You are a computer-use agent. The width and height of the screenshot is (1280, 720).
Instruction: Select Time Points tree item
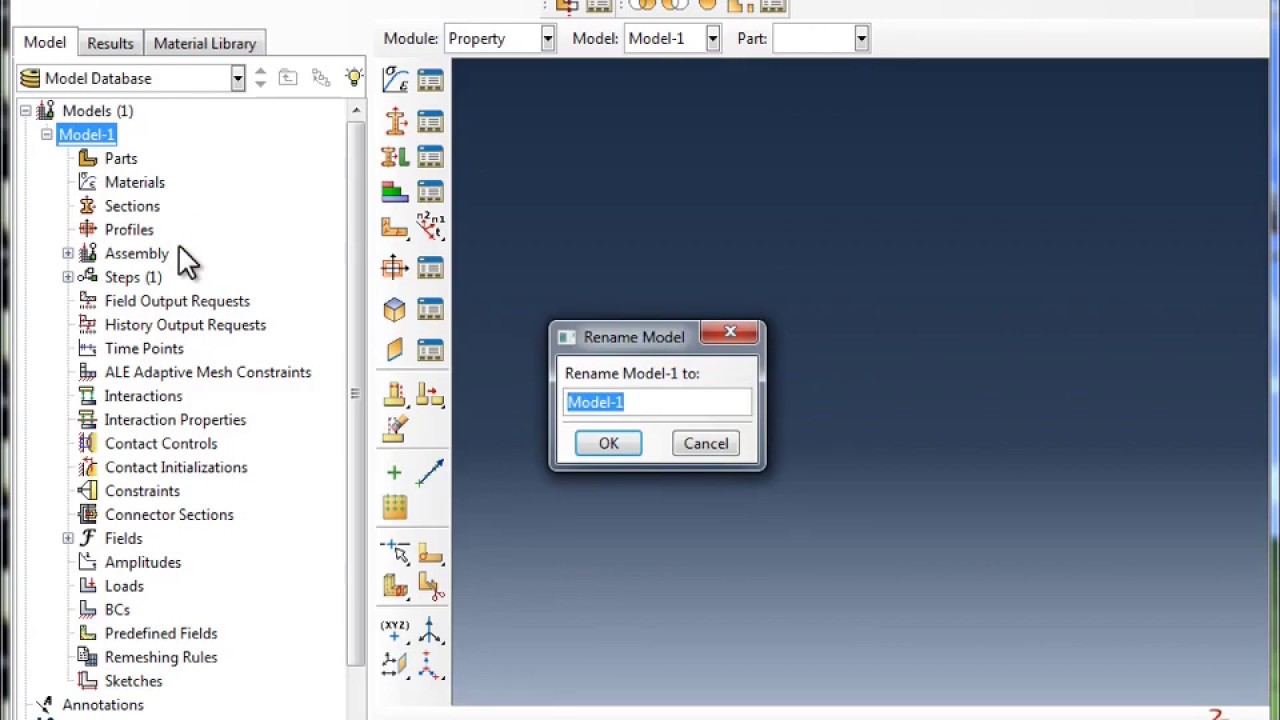(x=144, y=348)
